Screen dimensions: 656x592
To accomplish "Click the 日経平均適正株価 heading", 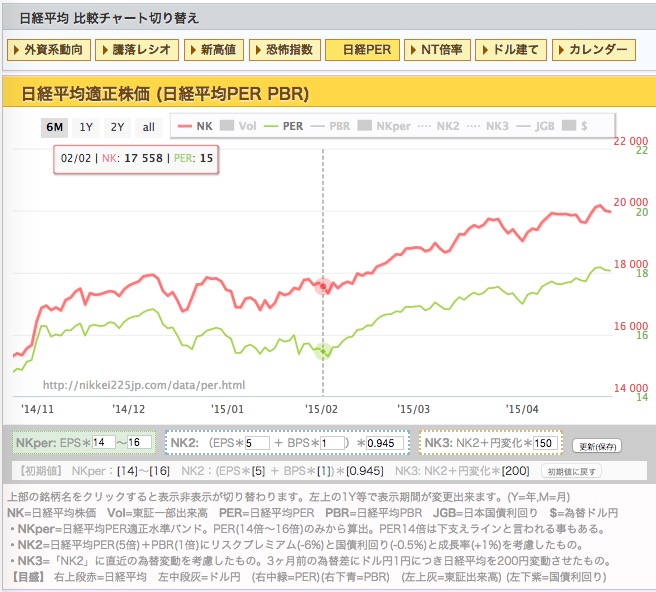I will coord(165,94).
